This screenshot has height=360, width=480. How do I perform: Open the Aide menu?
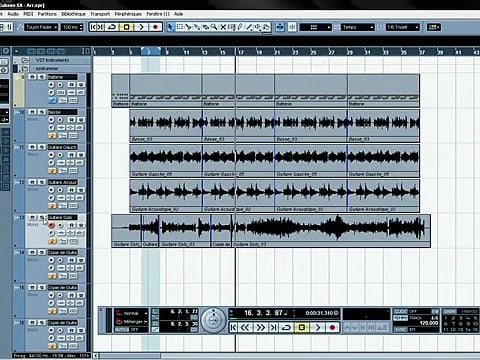178,14
